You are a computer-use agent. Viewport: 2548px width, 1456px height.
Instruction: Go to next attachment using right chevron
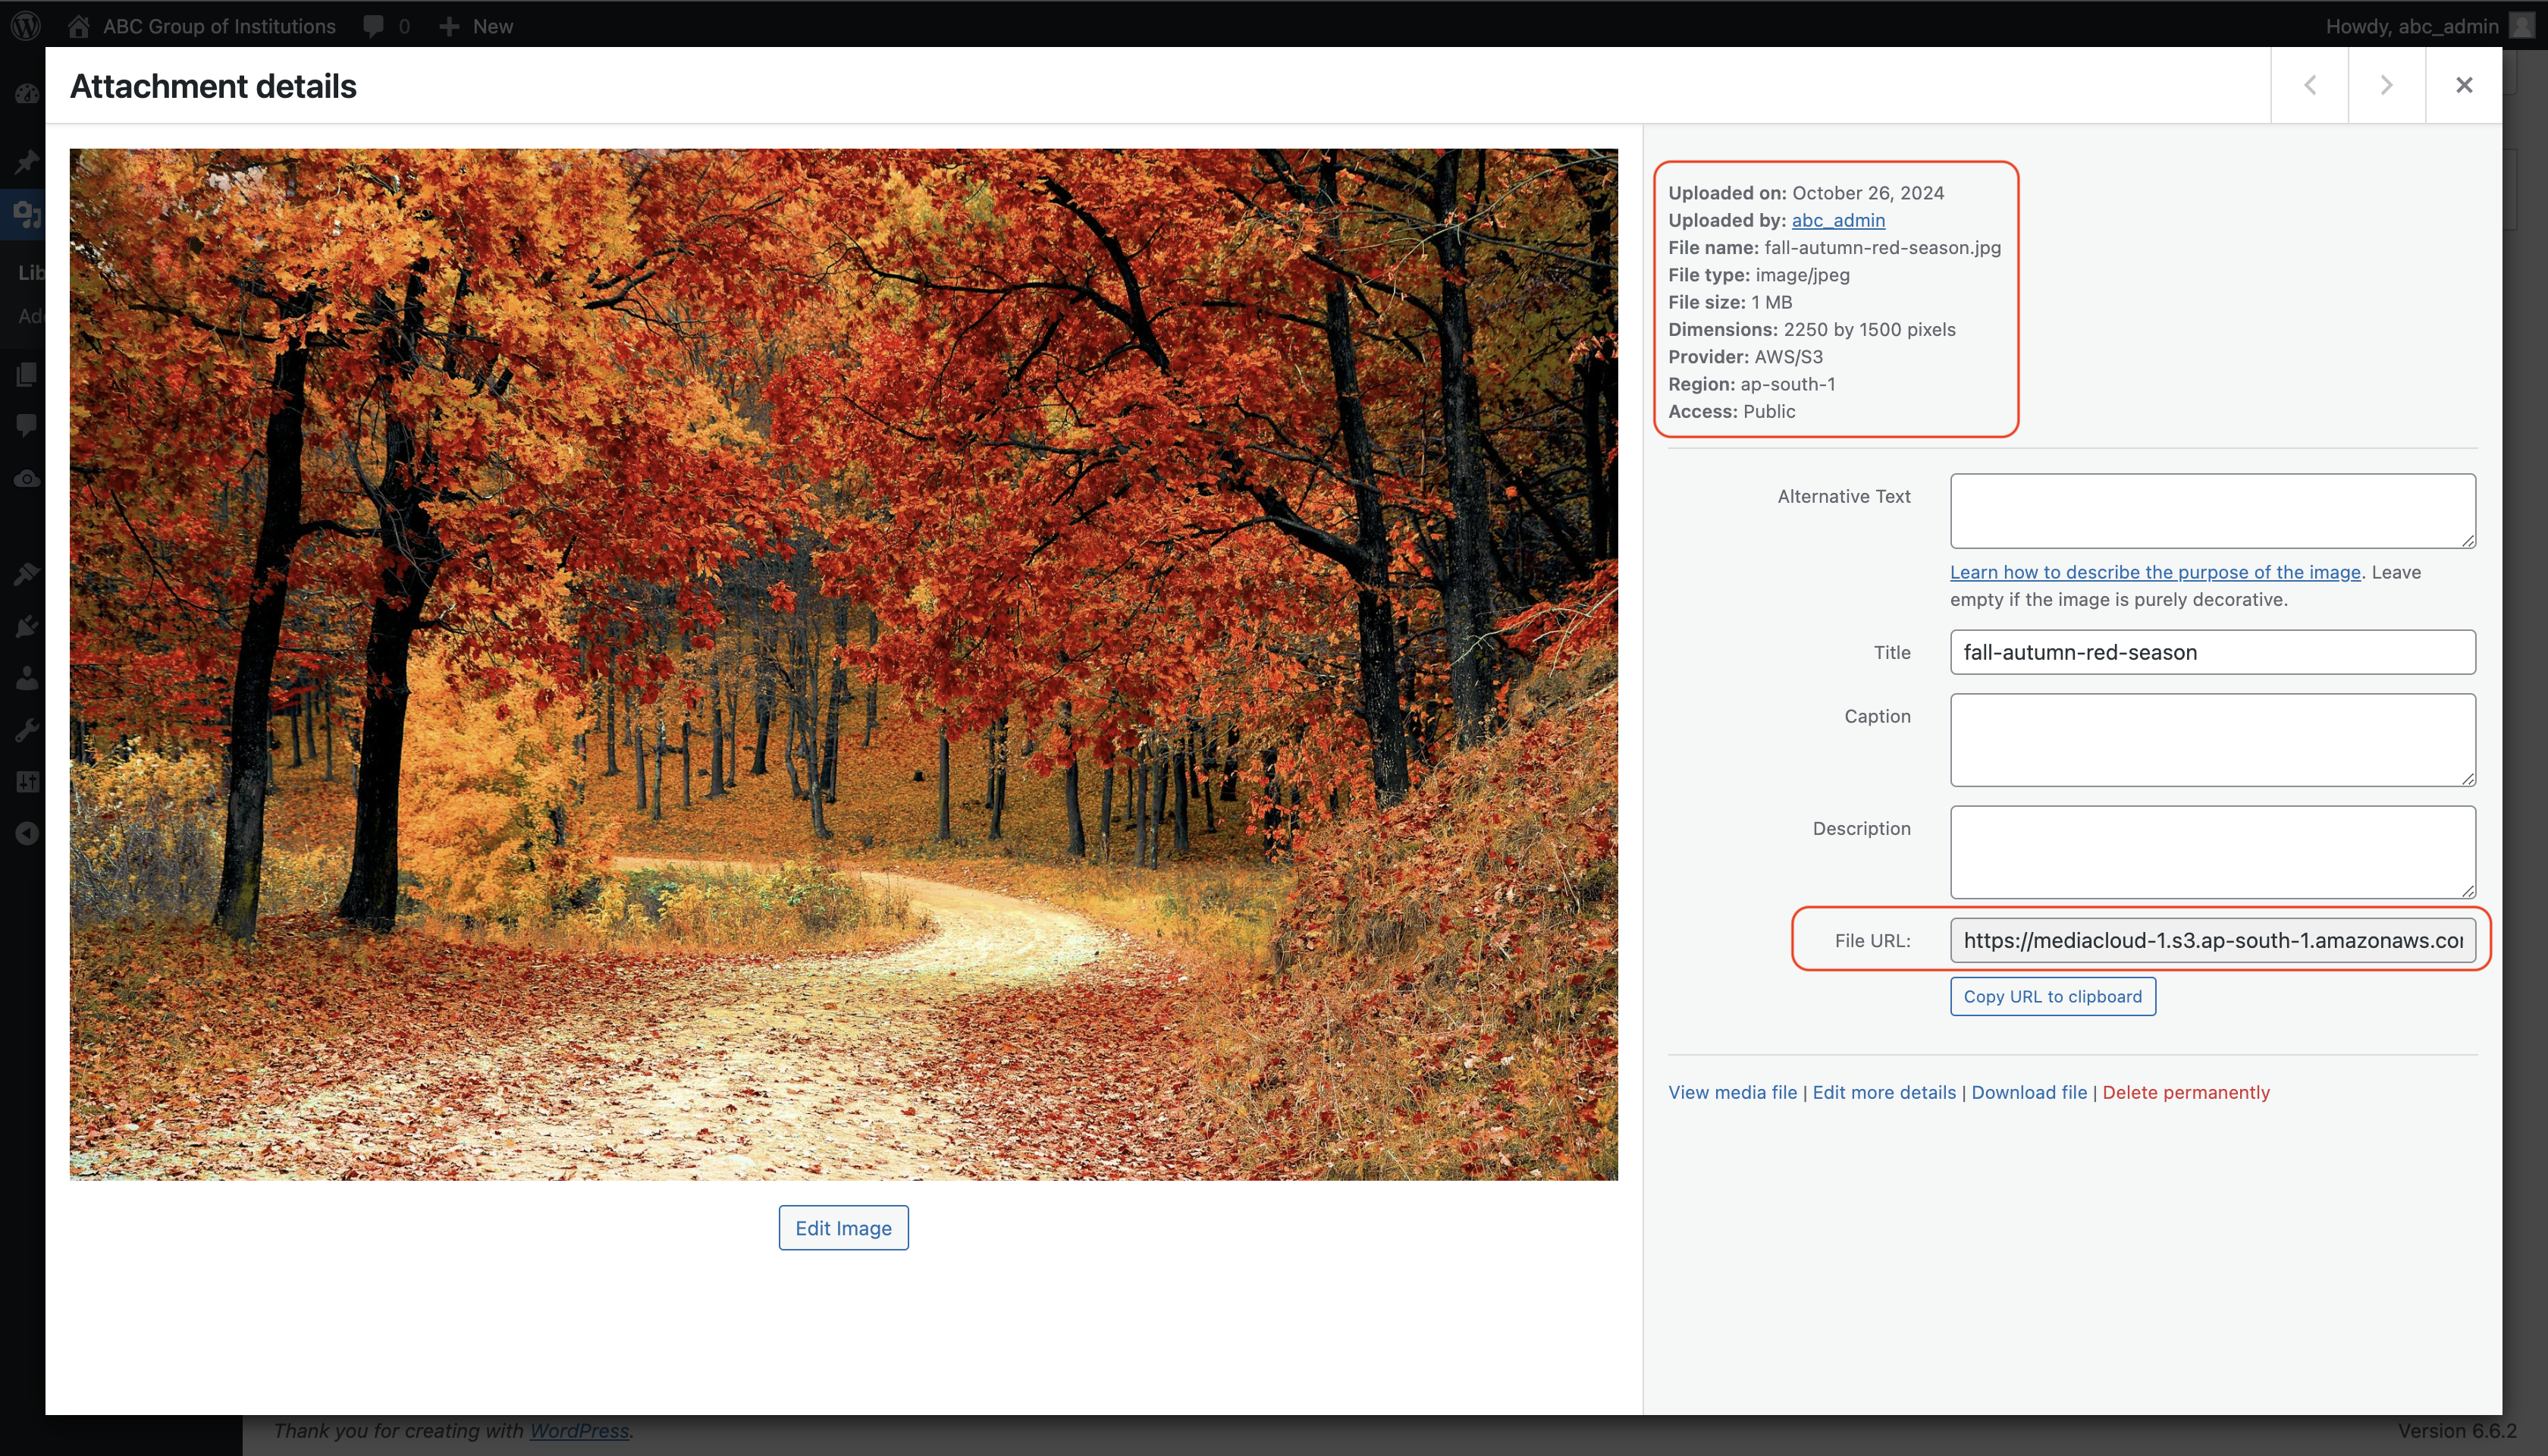(2387, 85)
